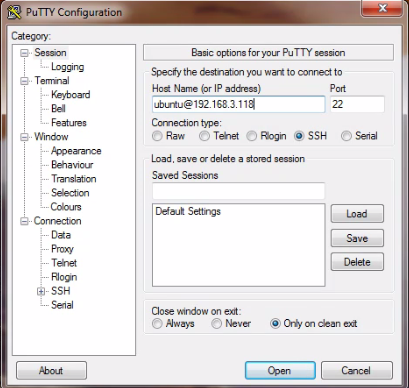Open the Appearance settings category
This screenshot has height=388, width=409.
coord(76,151)
